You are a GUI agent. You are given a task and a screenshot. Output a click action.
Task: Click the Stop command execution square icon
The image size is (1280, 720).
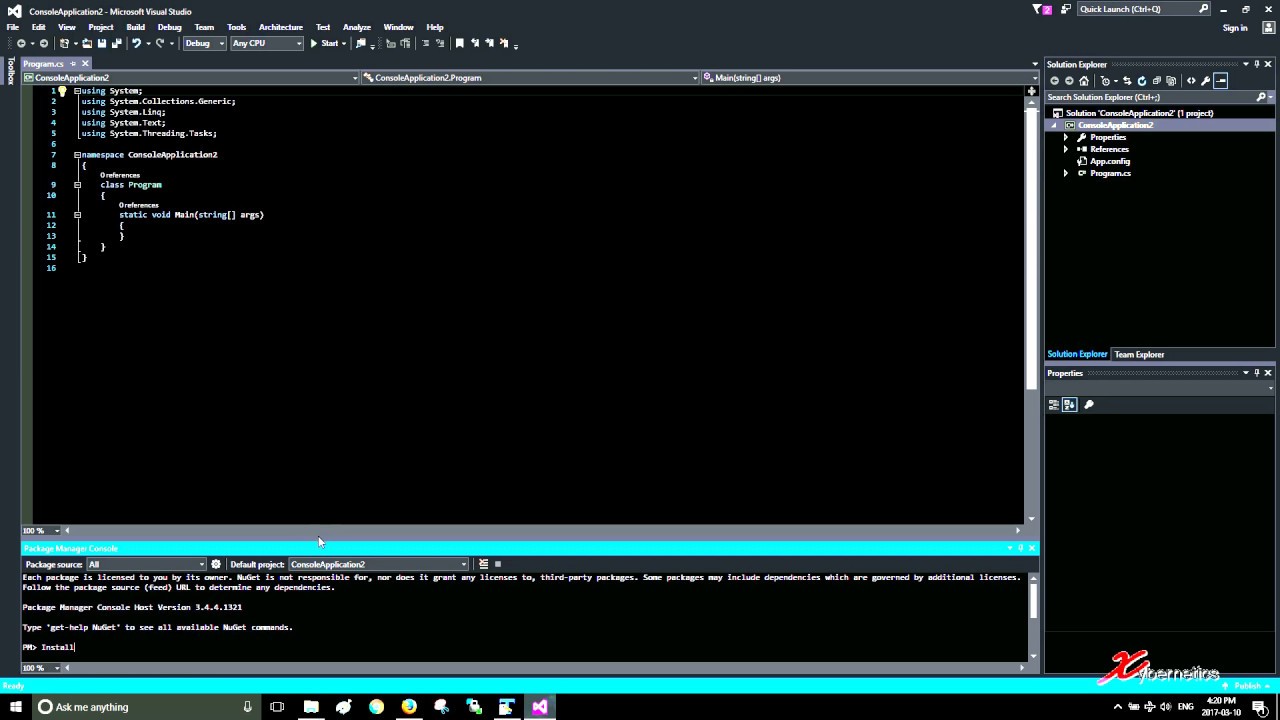coord(498,564)
